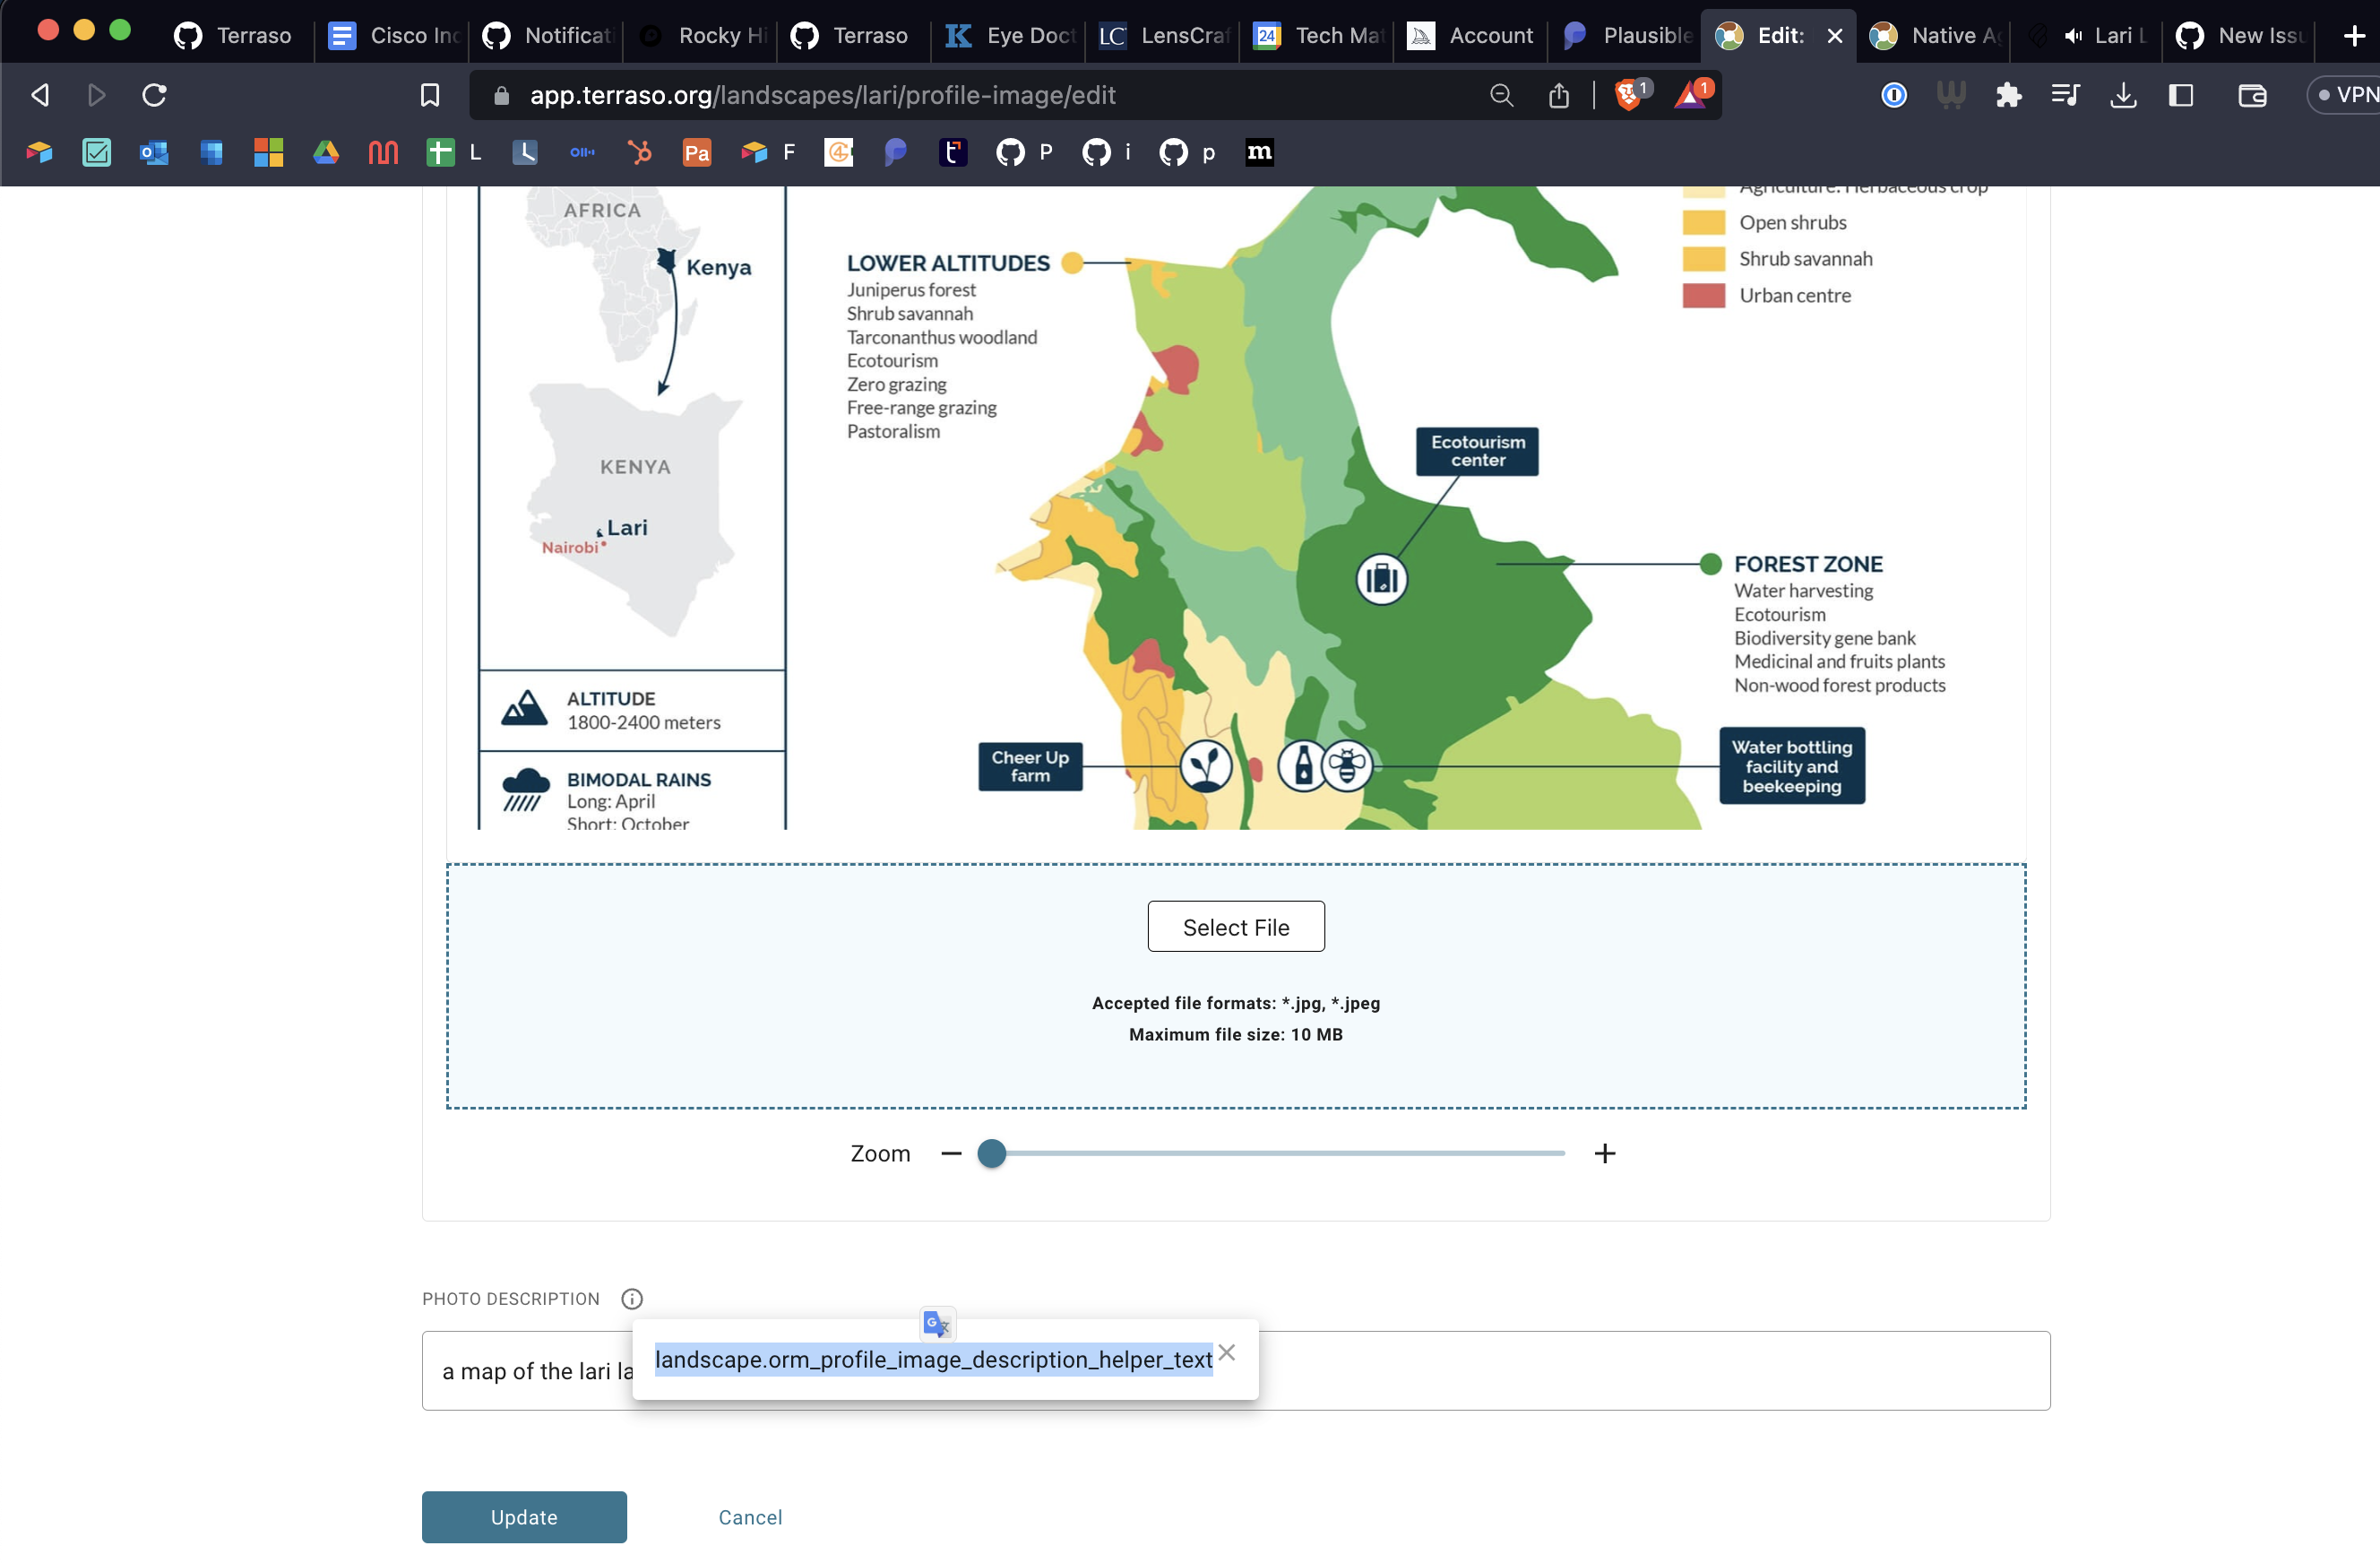Reload the page with refresh icon

click(154, 95)
